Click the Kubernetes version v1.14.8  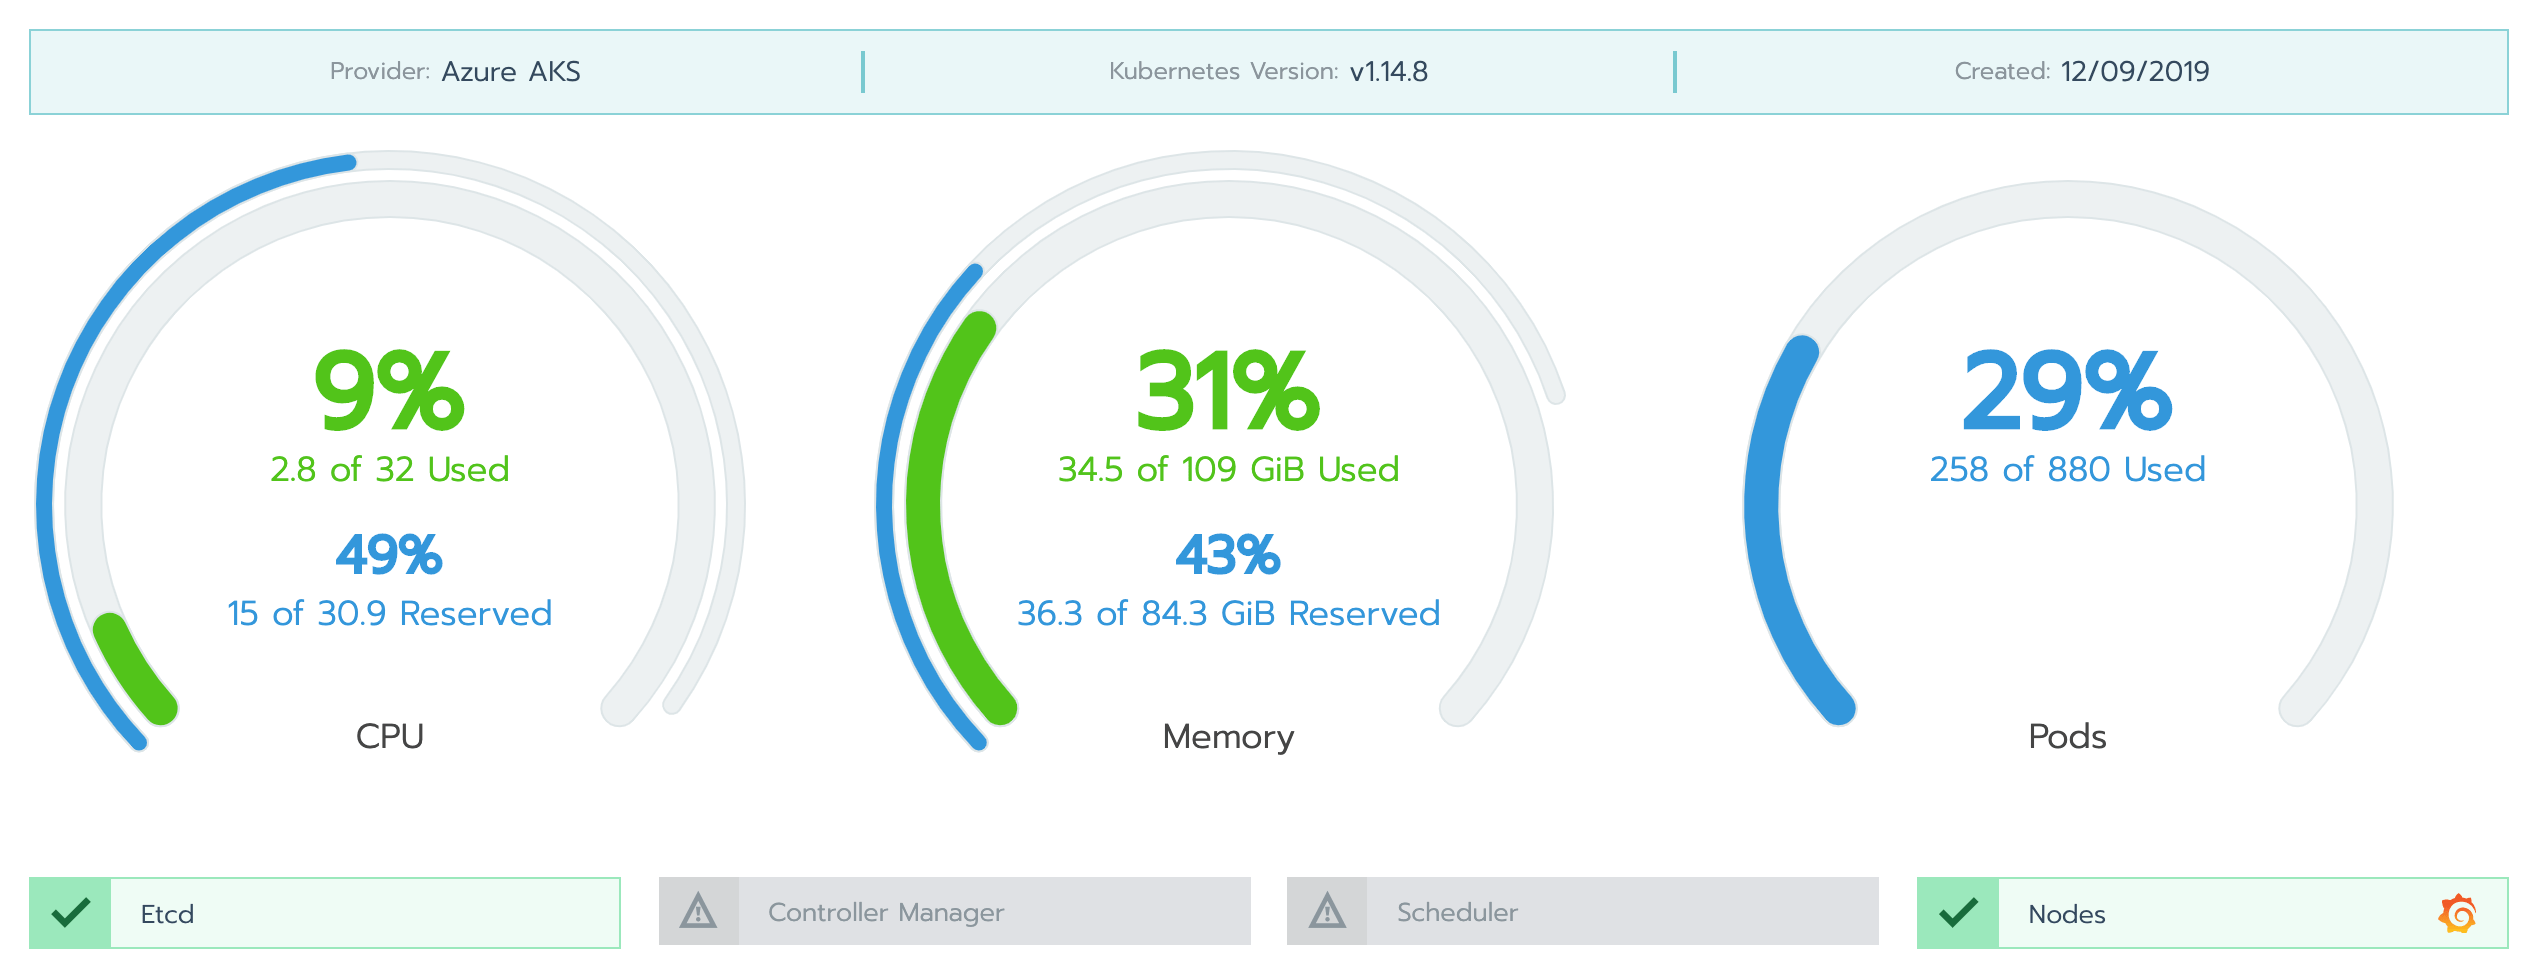(1388, 72)
